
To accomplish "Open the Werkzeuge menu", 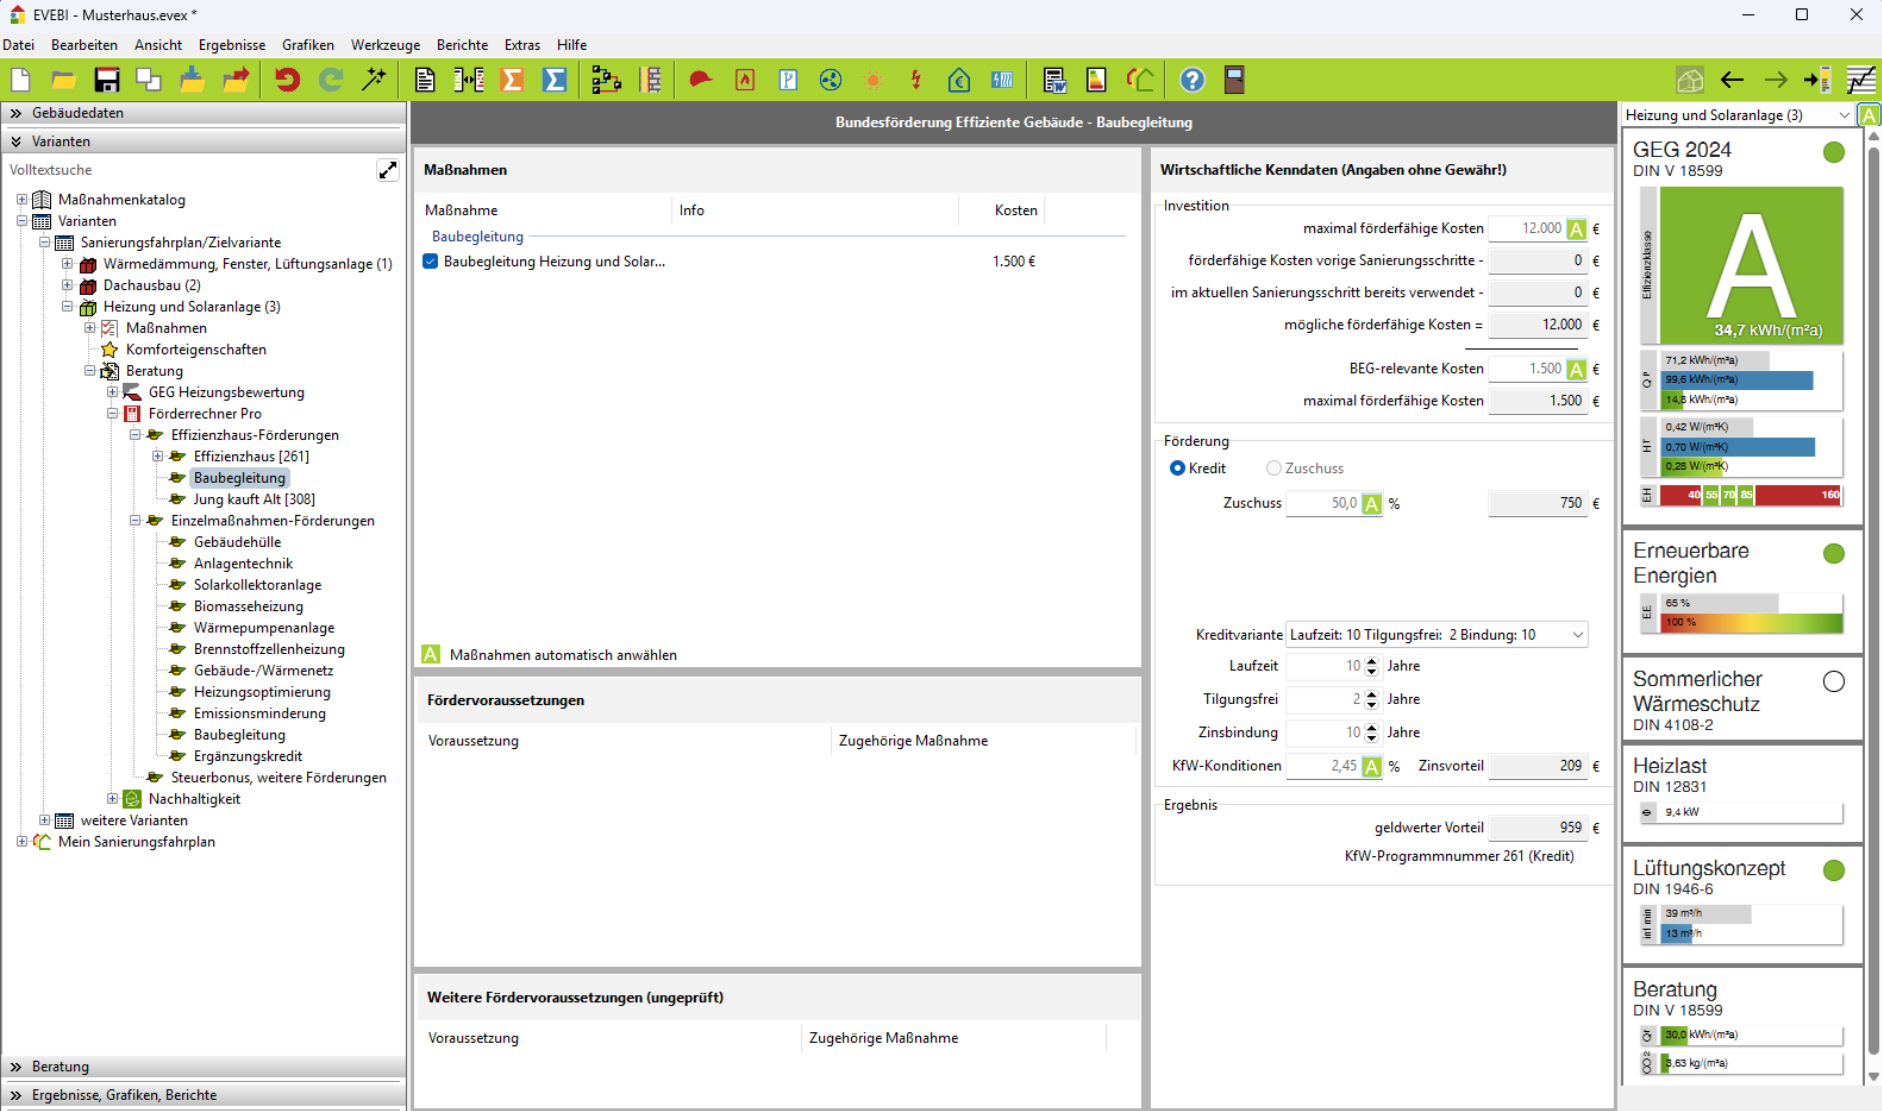I will (385, 45).
